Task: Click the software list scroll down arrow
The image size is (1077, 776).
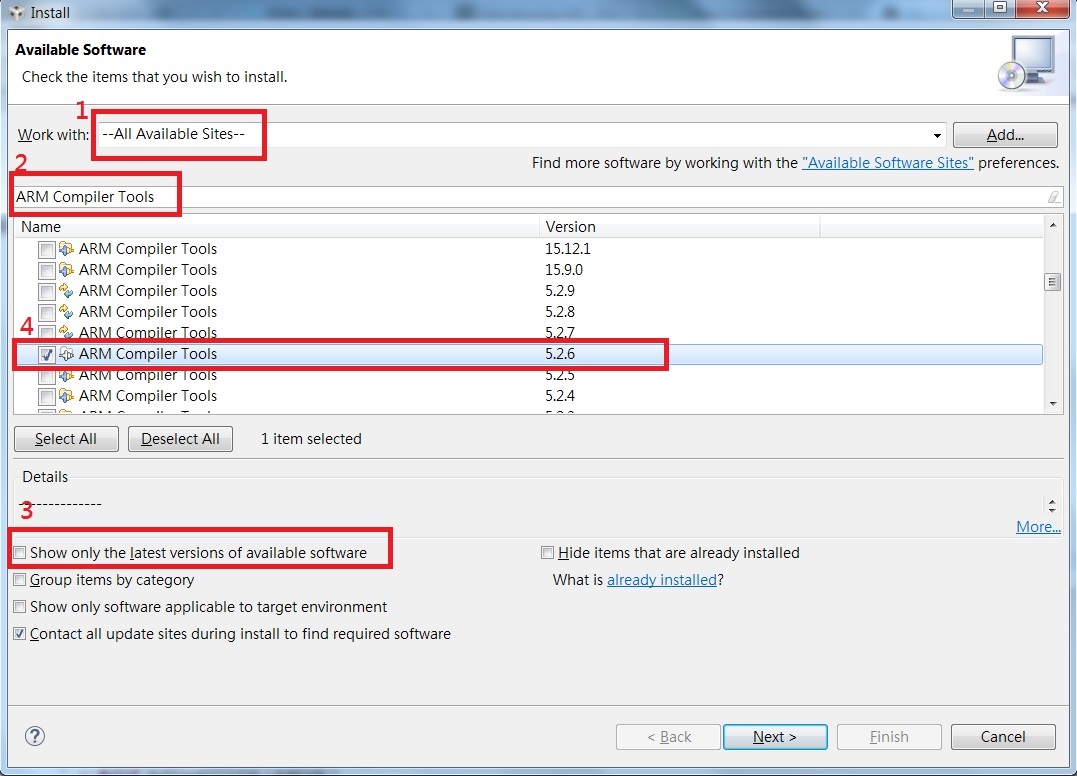Action: pyautogui.click(x=1052, y=404)
